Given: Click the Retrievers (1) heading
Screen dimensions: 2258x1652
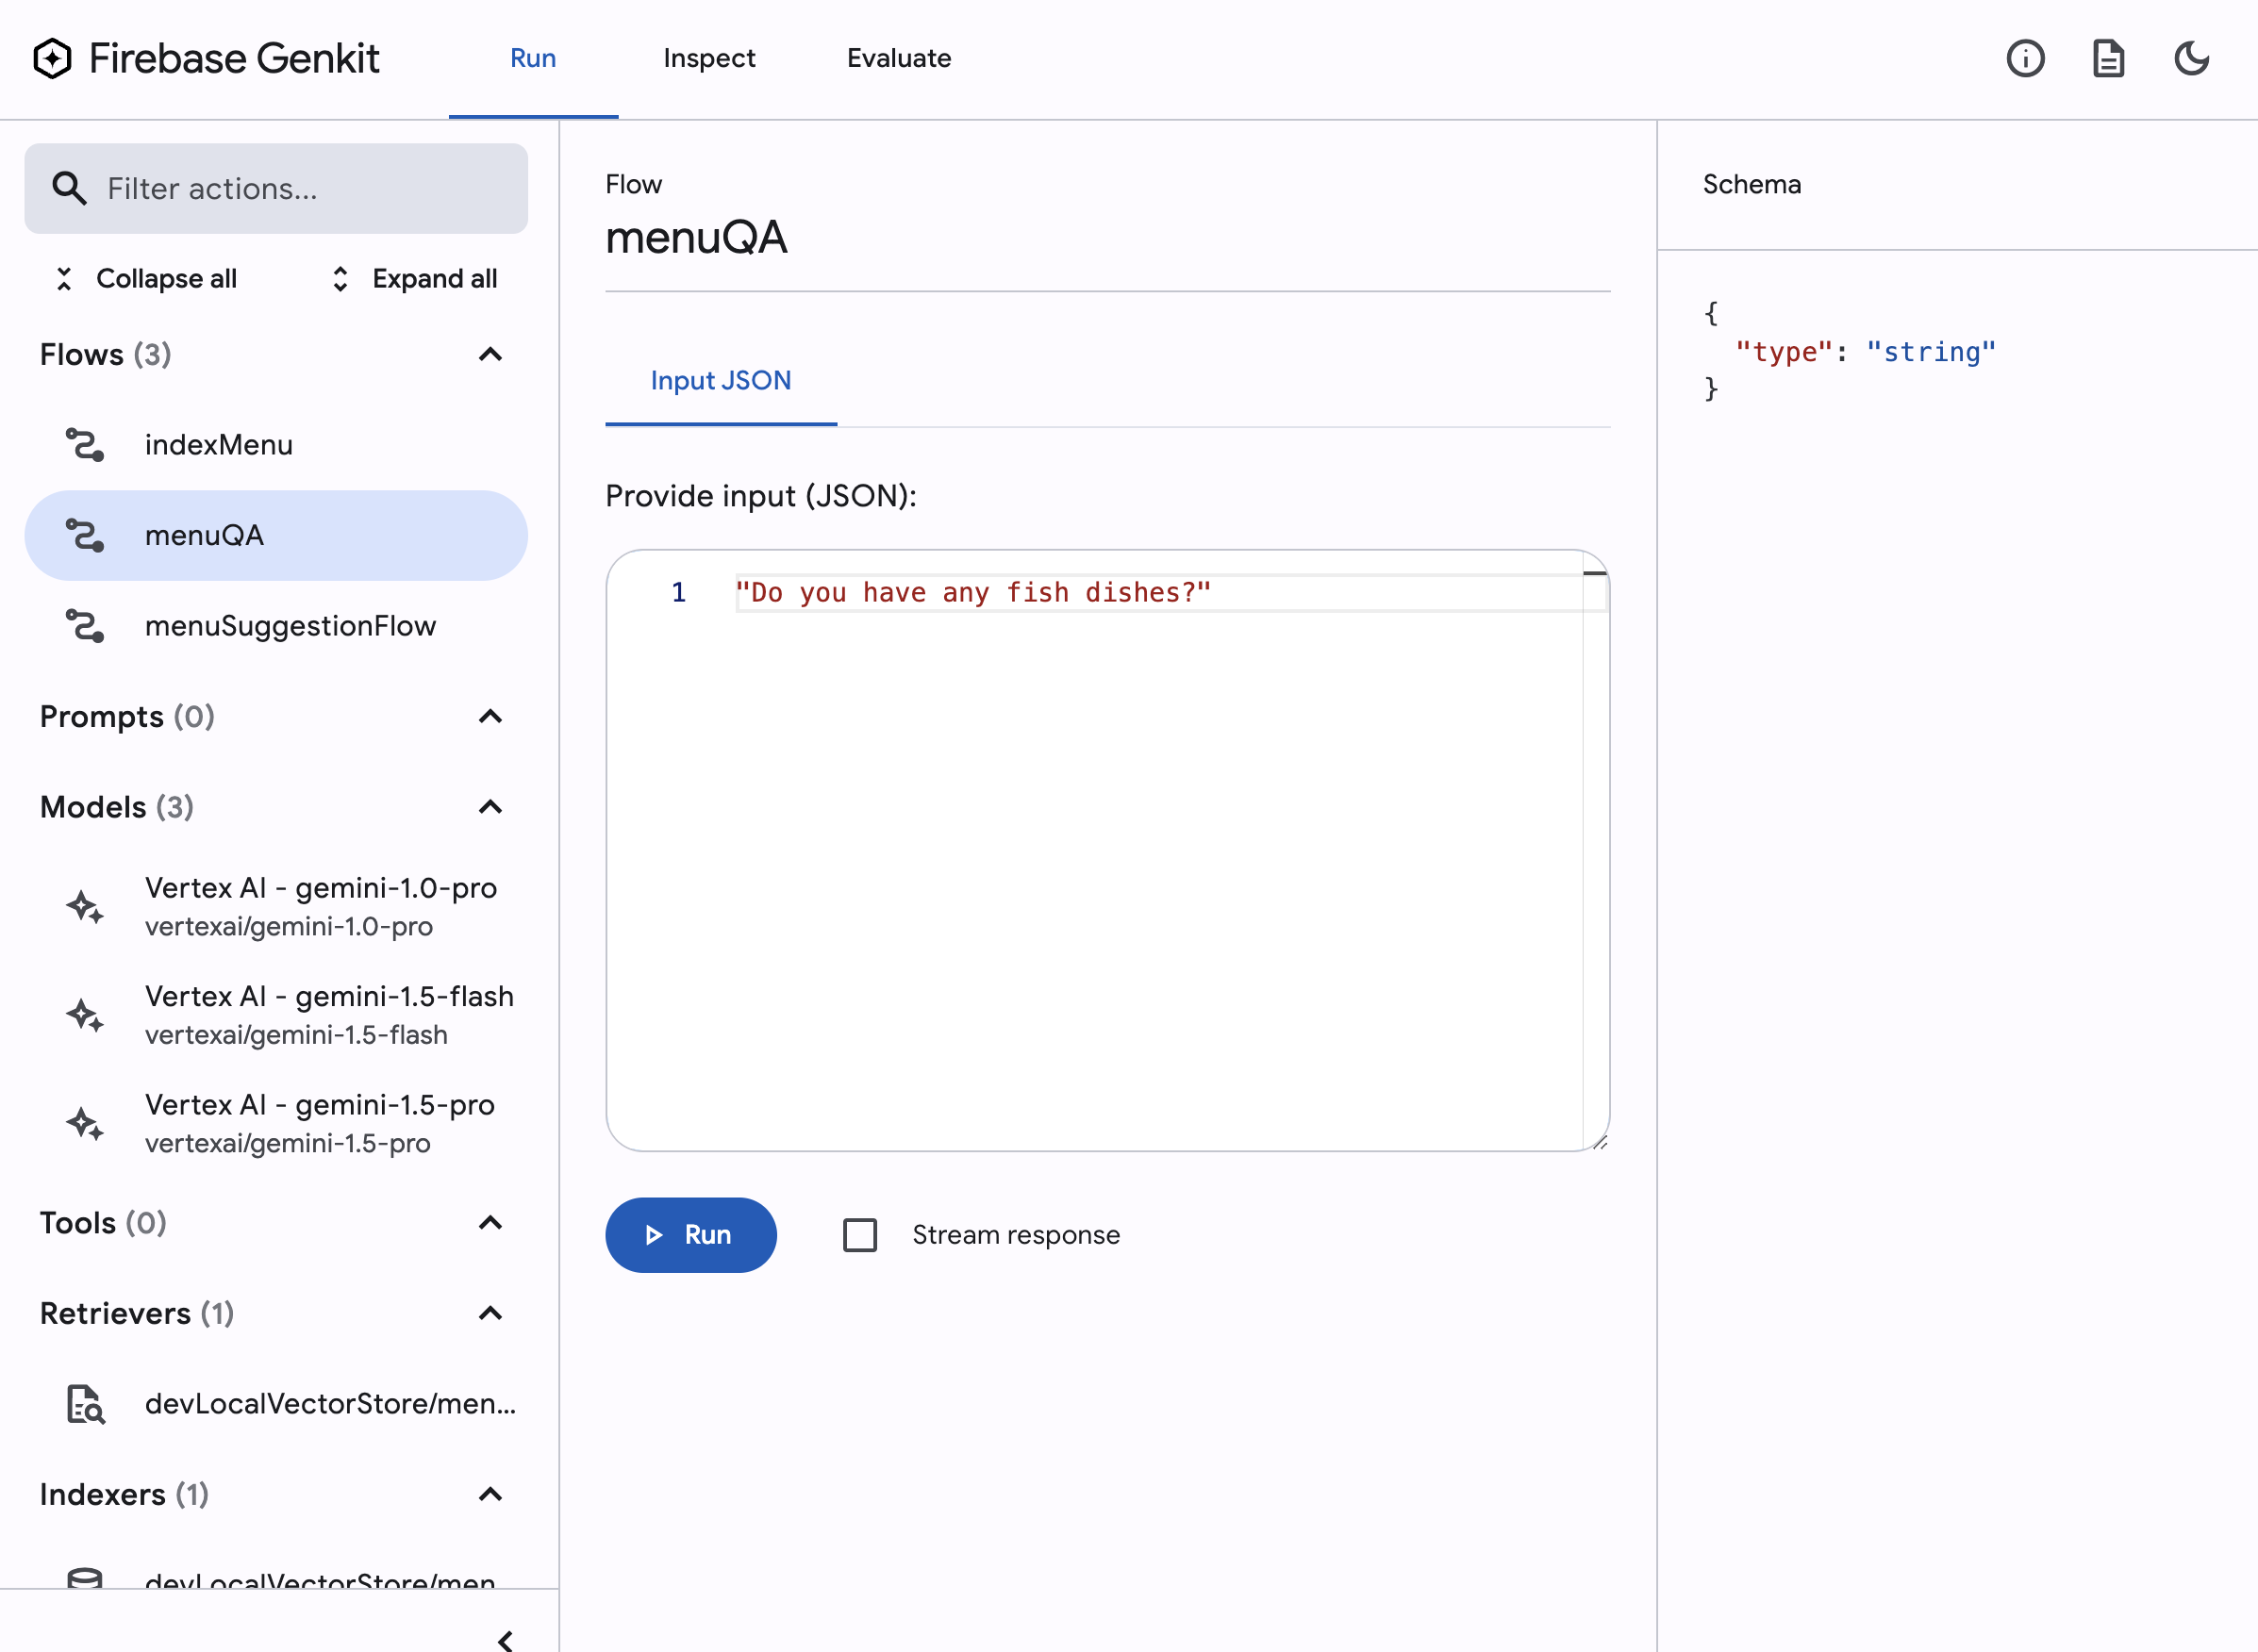Looking at the screenshot, I should 137,1313.
